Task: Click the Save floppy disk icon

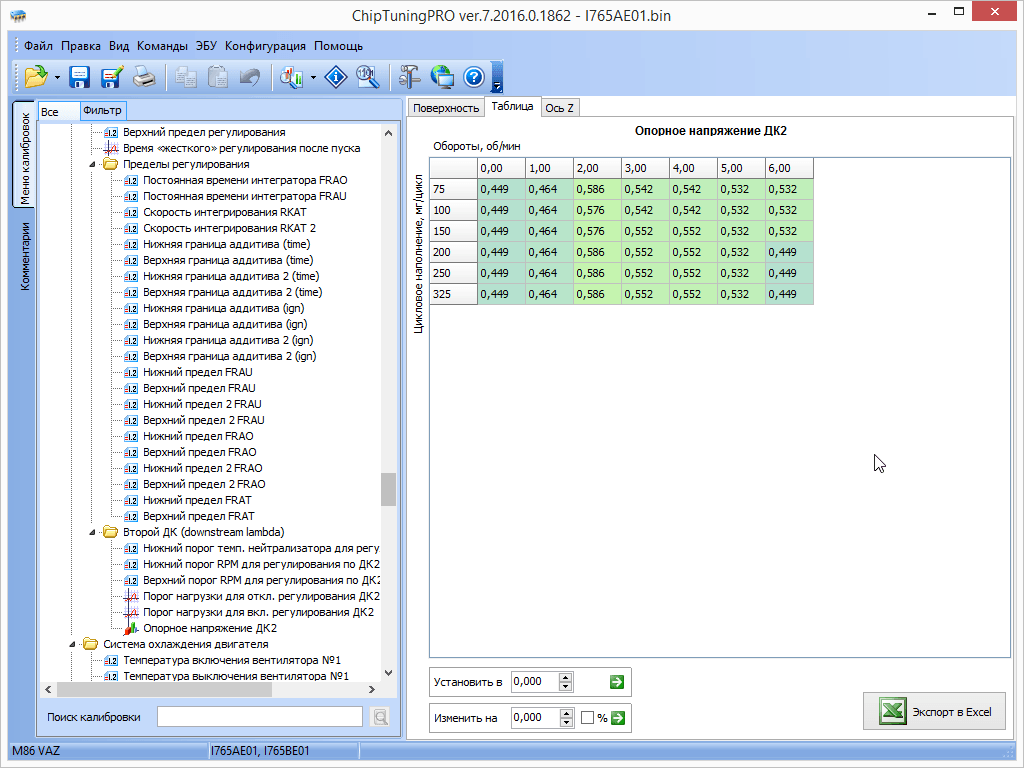Action: tap(80, 77)
